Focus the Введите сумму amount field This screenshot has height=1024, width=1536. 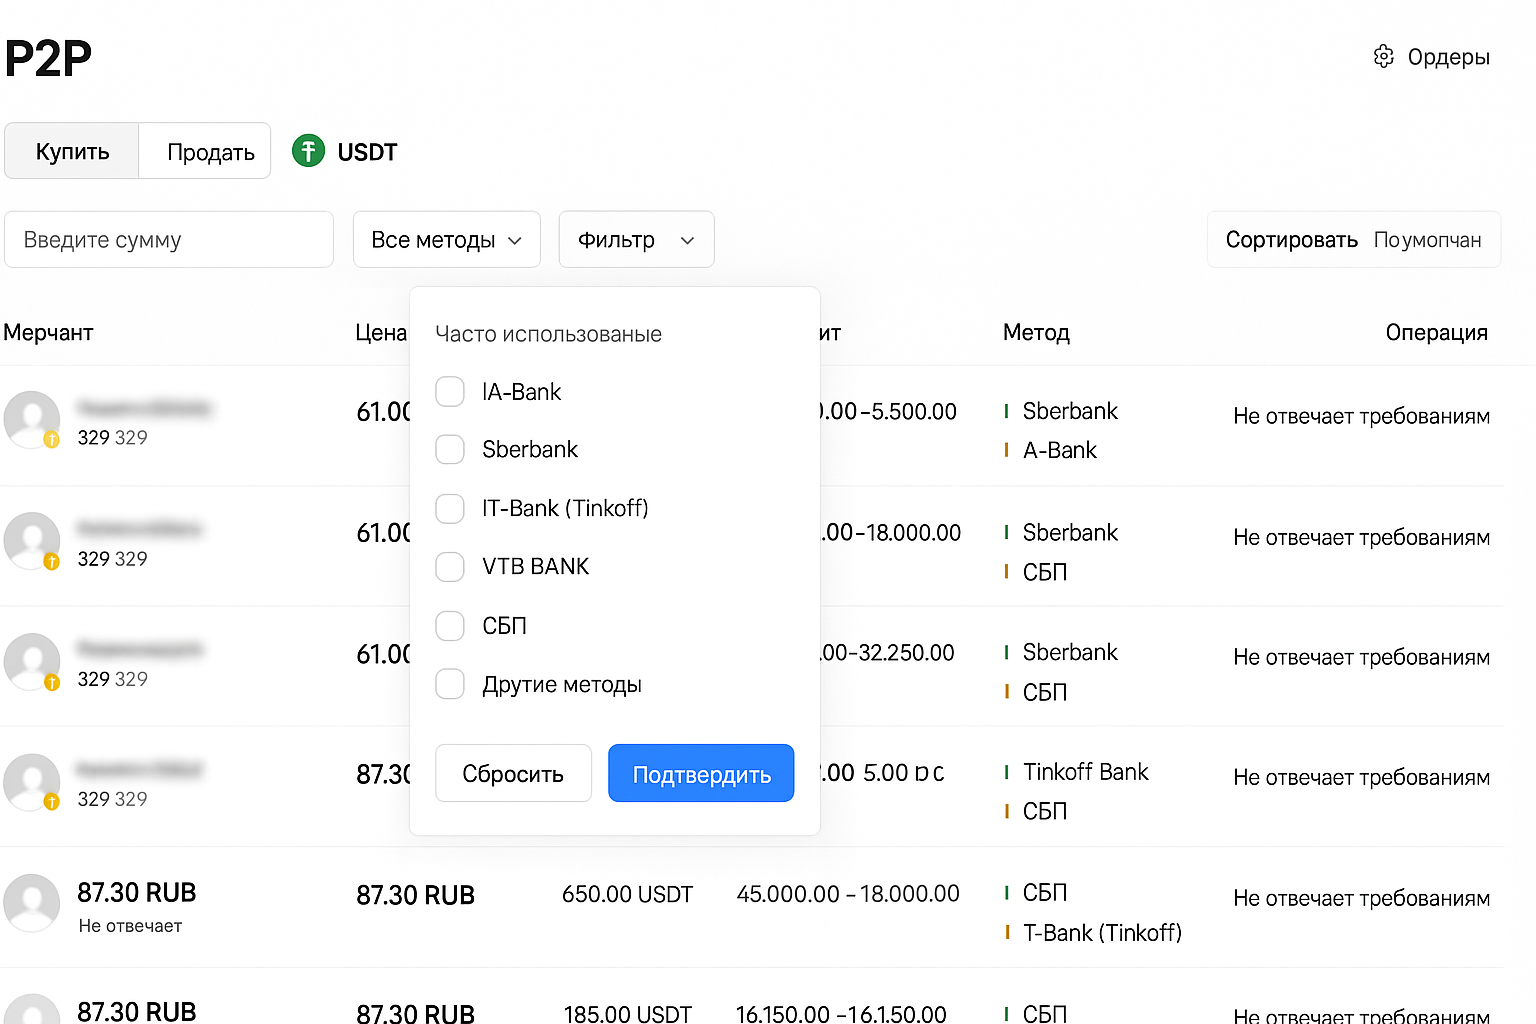[168, 239]
